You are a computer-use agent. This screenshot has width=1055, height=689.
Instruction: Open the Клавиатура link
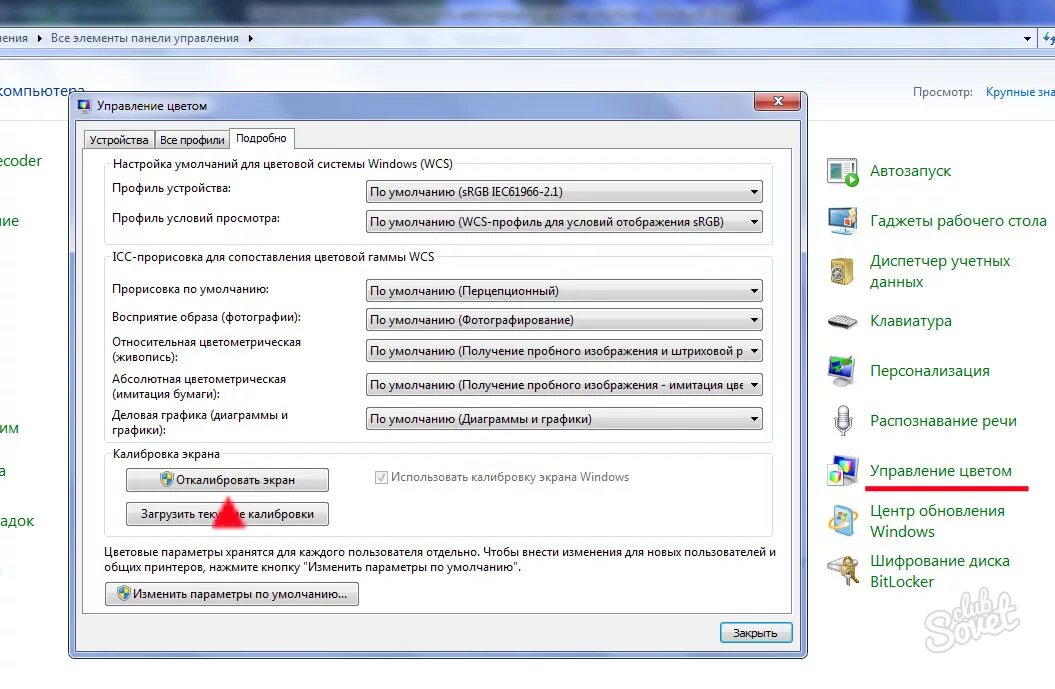click(x=911, y=321)
